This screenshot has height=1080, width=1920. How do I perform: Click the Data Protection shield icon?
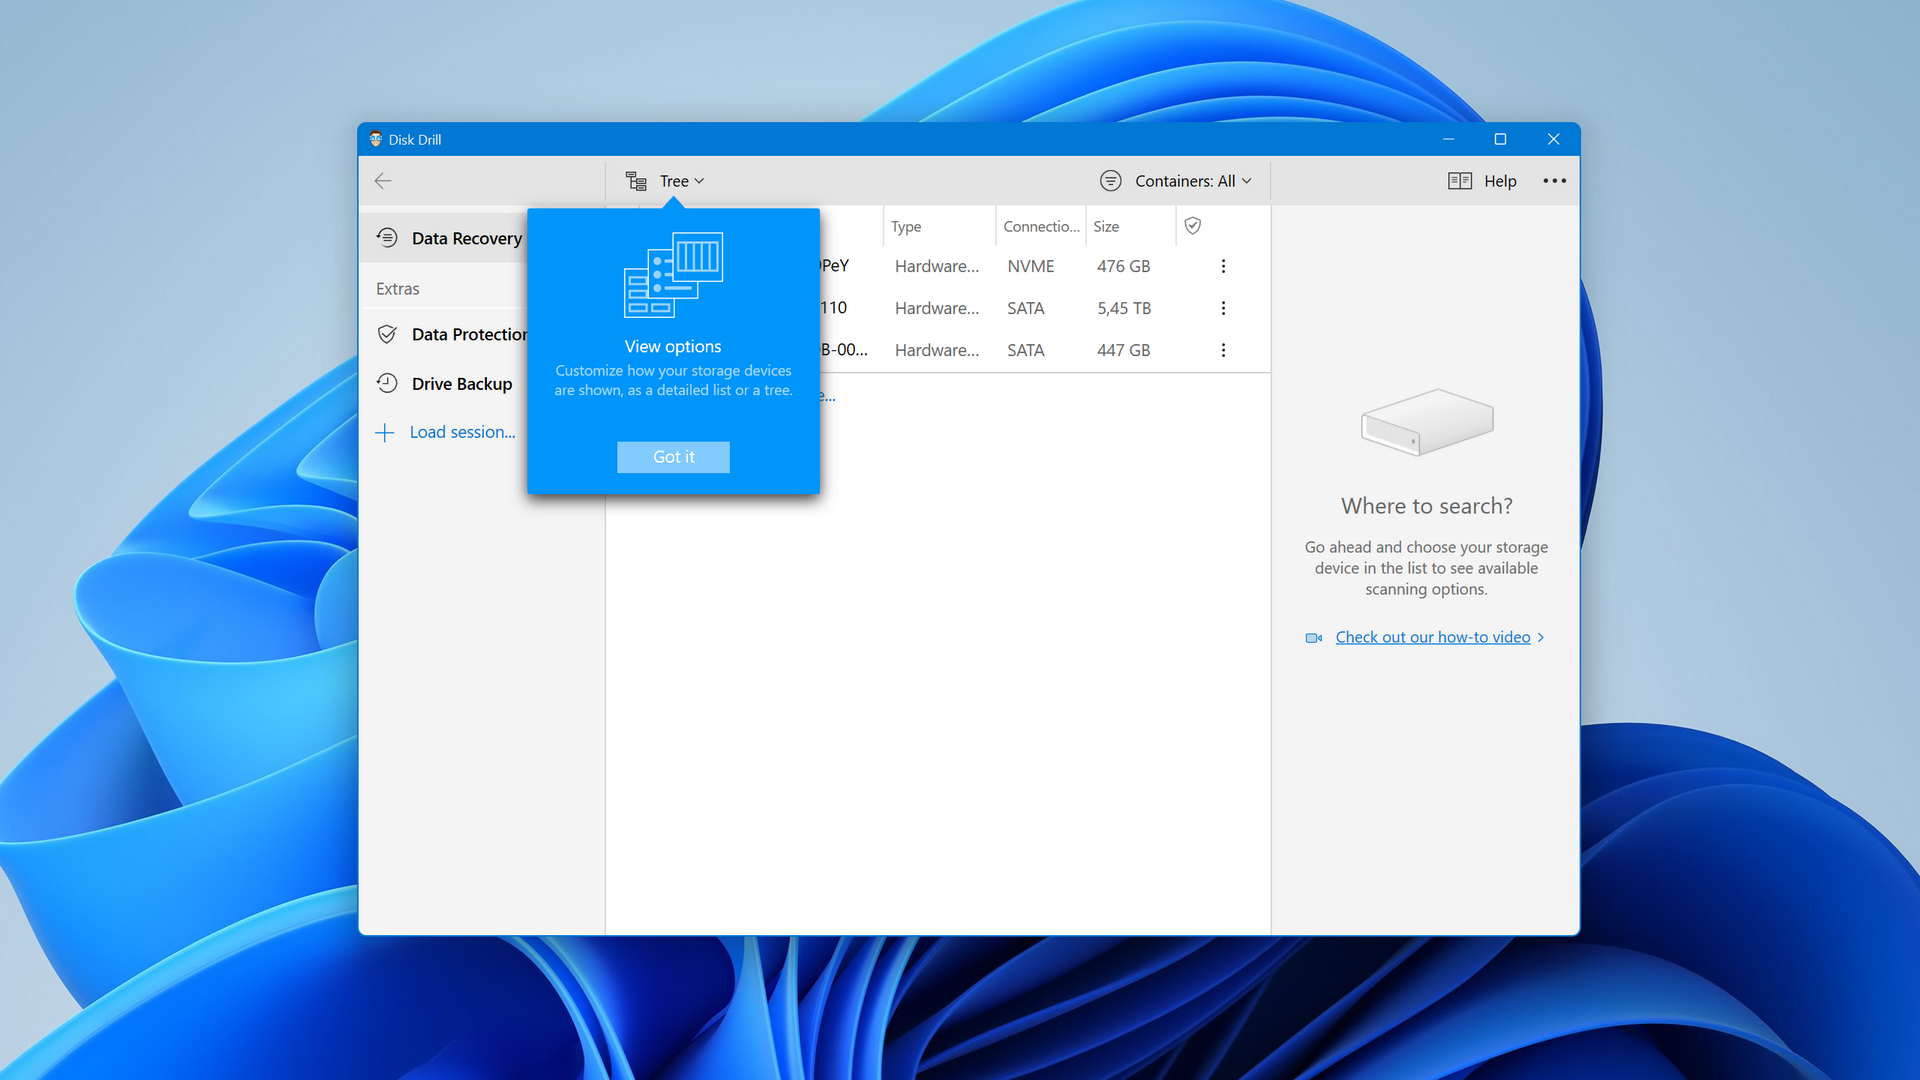pyautogui.click(x=387, y=334)
